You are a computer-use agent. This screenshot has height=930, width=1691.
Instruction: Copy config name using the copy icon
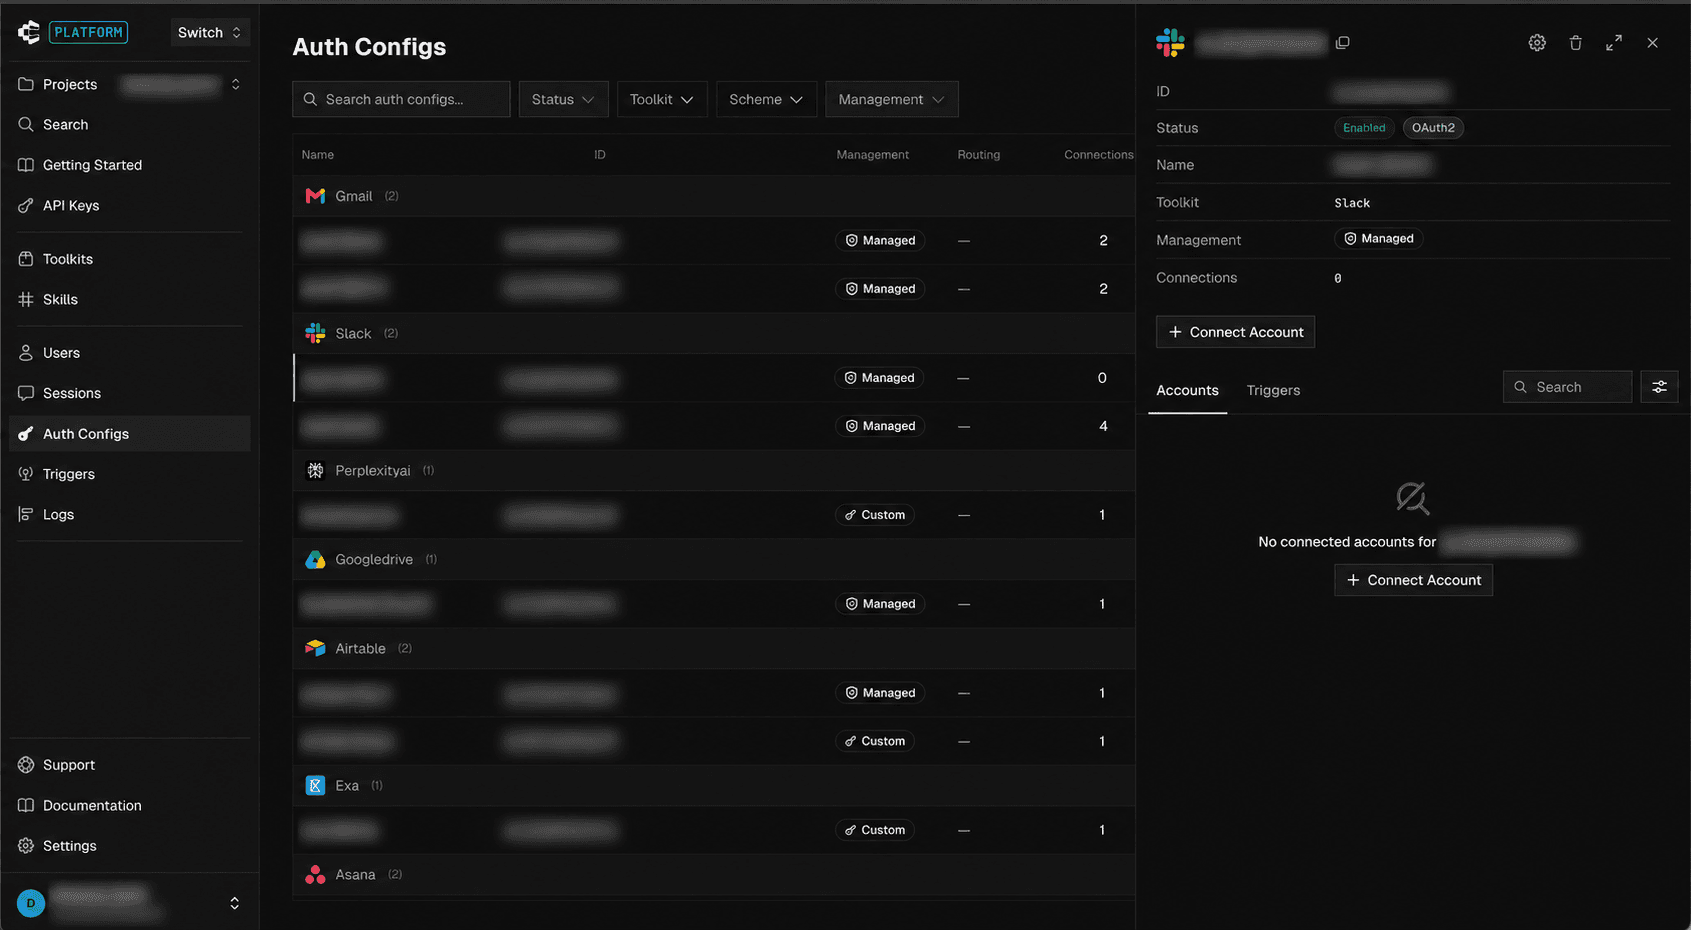(x=1342, y=43)
